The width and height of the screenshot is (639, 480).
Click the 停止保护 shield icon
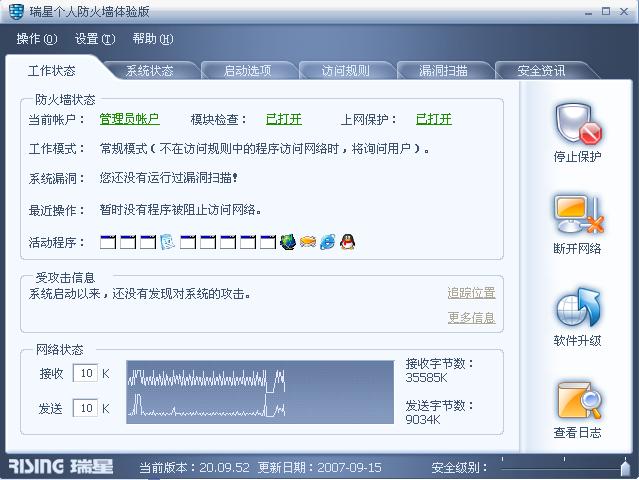[x=578, y=123]
